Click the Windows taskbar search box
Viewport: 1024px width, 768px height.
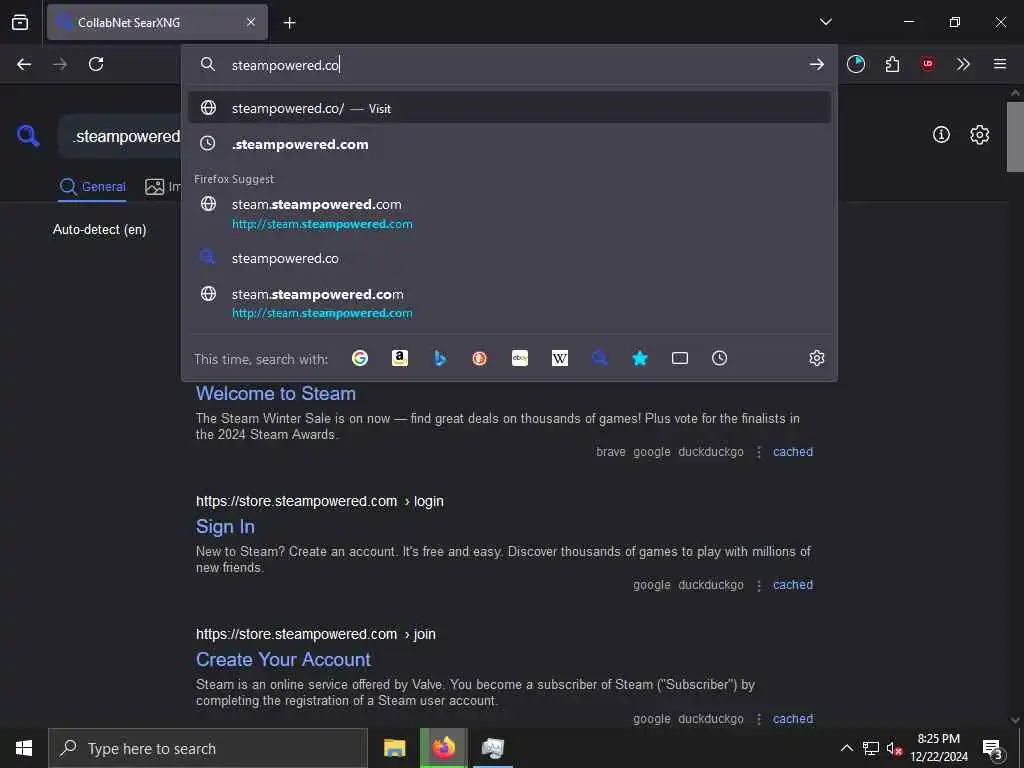(x=208, y=748)
